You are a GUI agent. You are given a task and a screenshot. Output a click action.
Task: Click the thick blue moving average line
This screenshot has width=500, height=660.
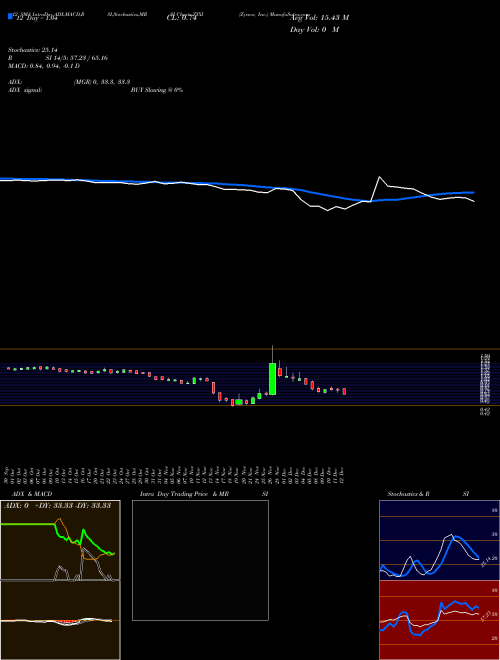[236, 185]
